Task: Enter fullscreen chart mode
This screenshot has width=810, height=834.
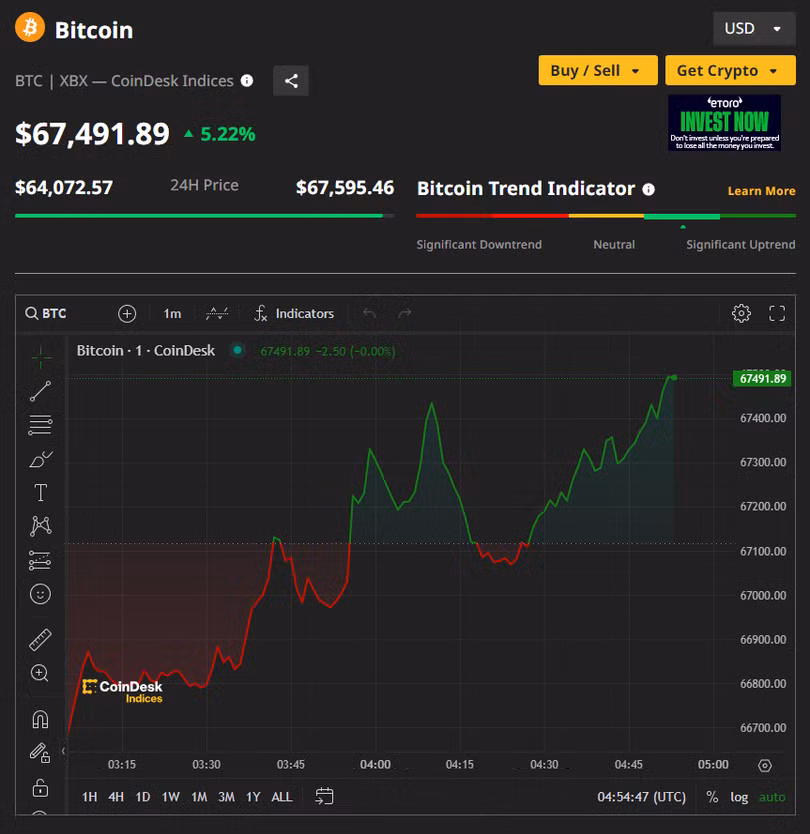Action: [777, 313]
